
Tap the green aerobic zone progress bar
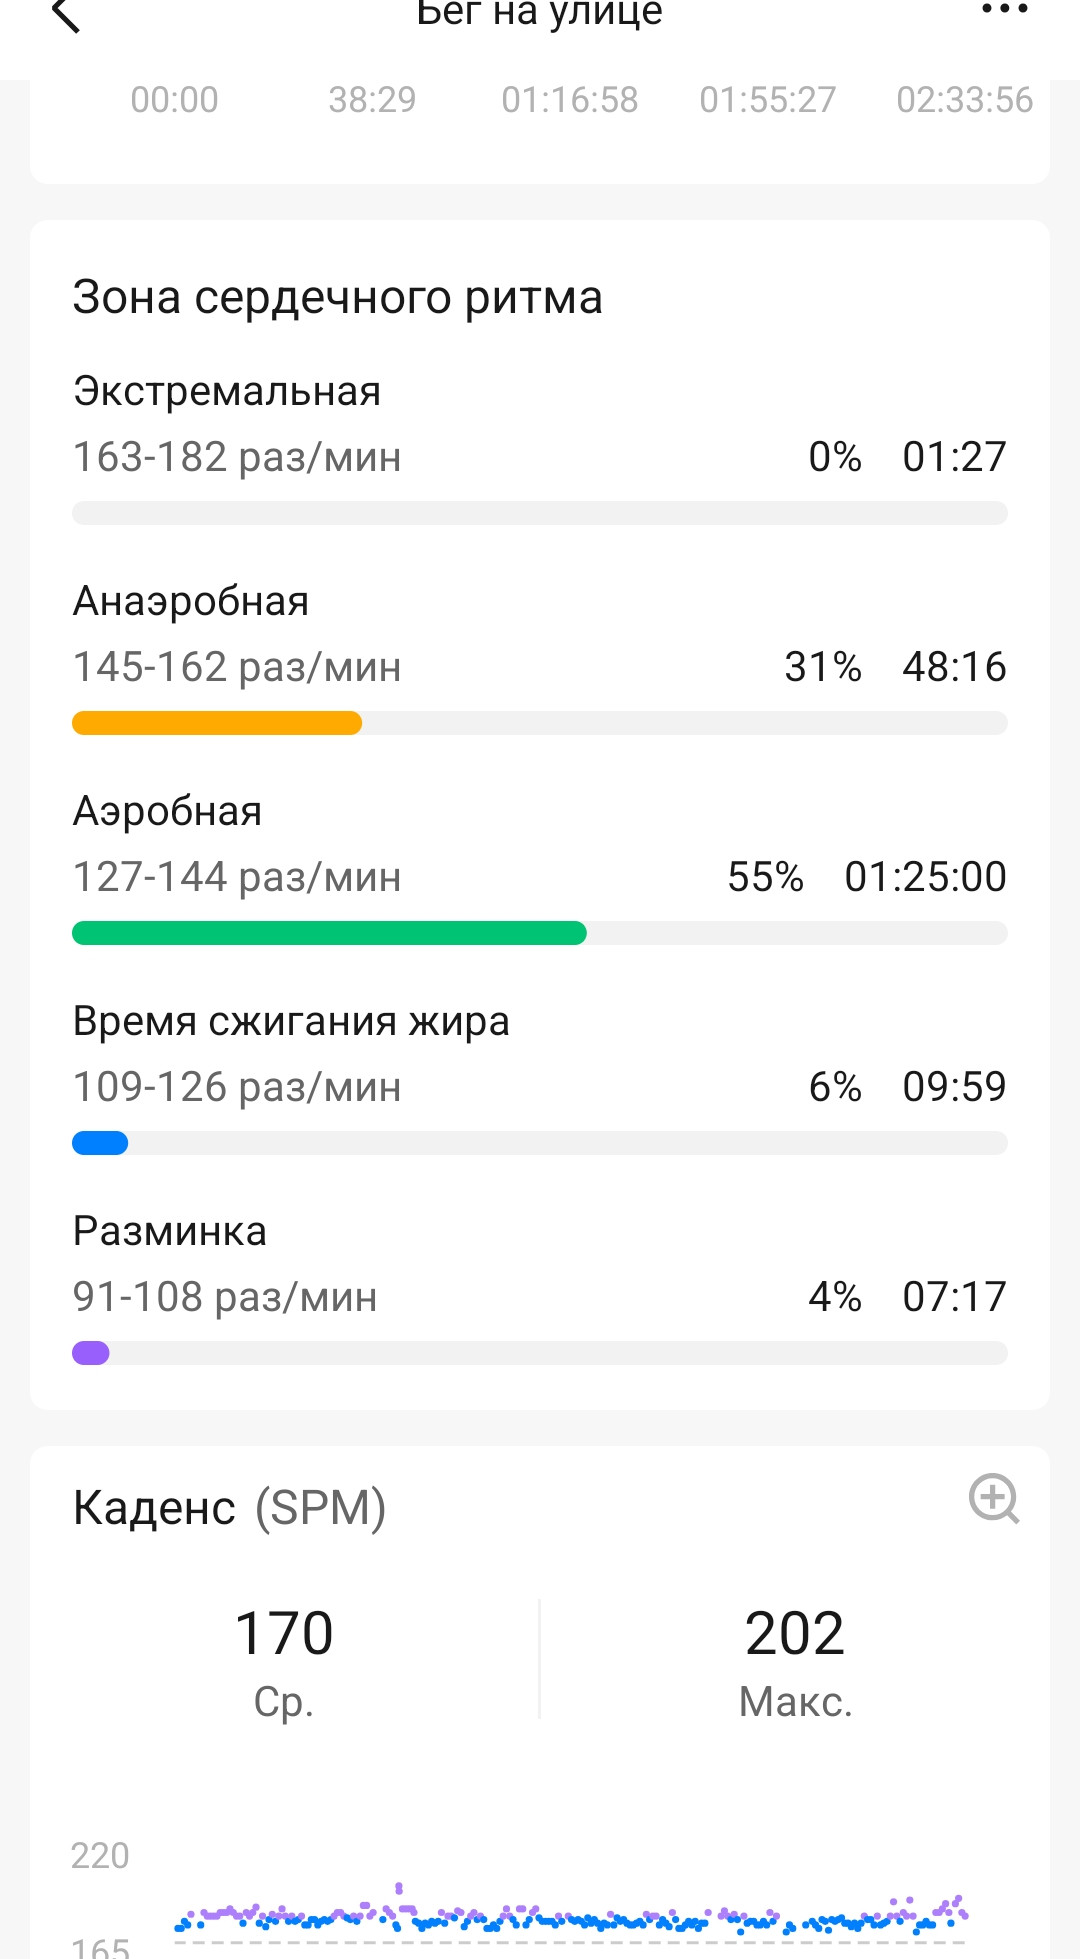(329, 933)
